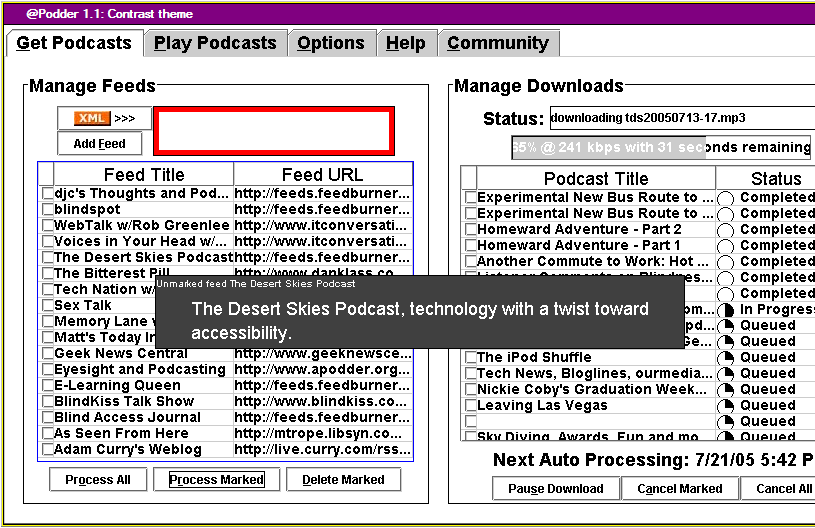The image size is (815, 528).
Task: Mark the Sex Talk feed checkbox
Action: (x=48, y=306)
